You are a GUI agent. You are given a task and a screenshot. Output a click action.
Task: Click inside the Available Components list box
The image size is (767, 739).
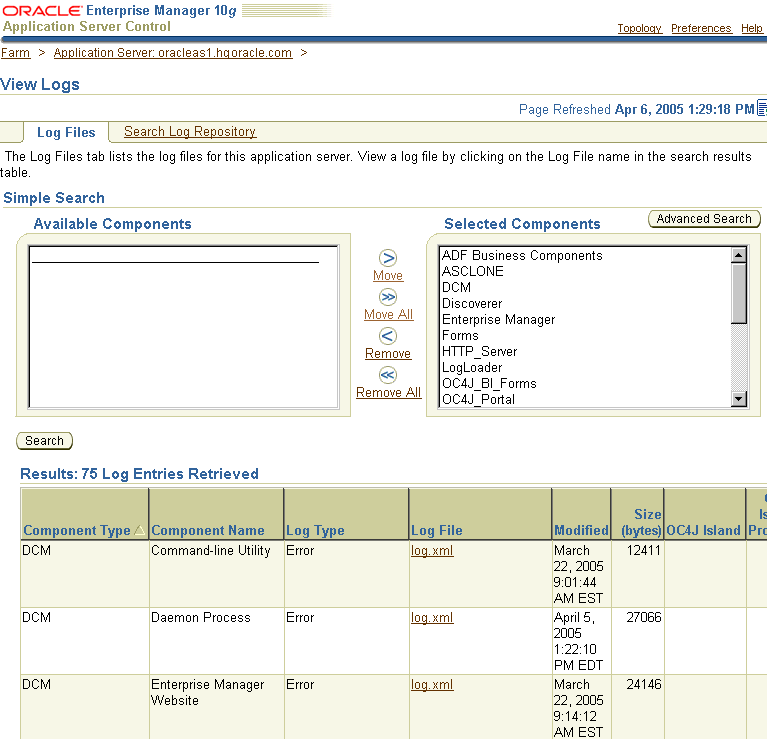point(183,327)
